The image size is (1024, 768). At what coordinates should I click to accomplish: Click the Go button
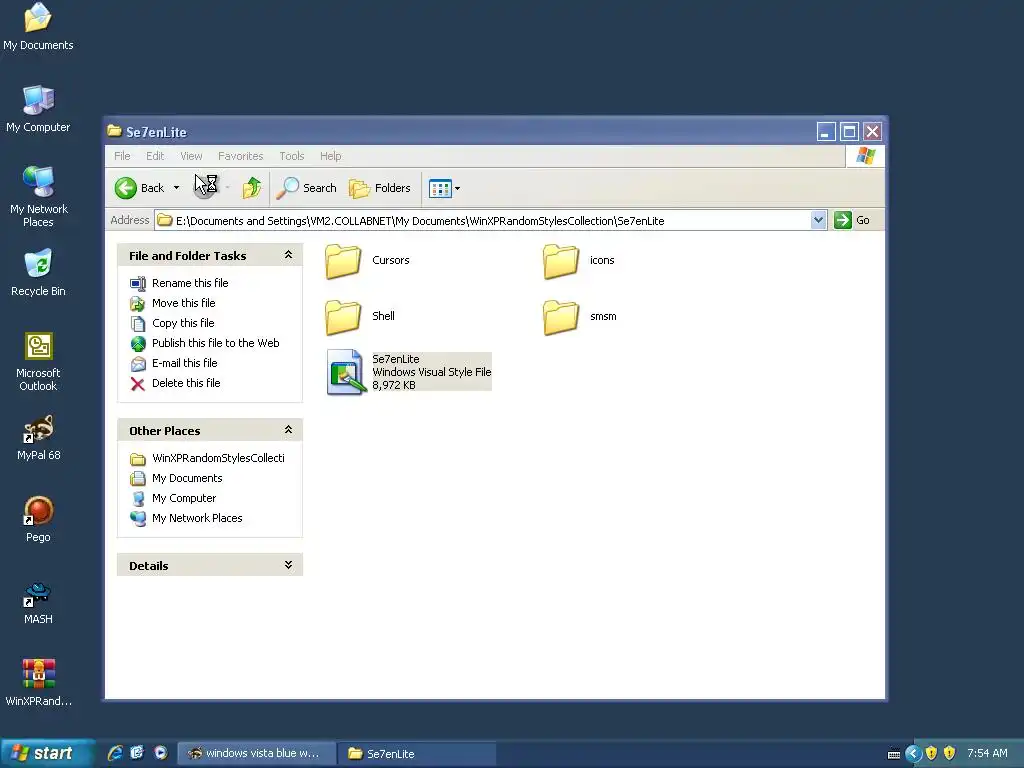click(x=852, y=220)
